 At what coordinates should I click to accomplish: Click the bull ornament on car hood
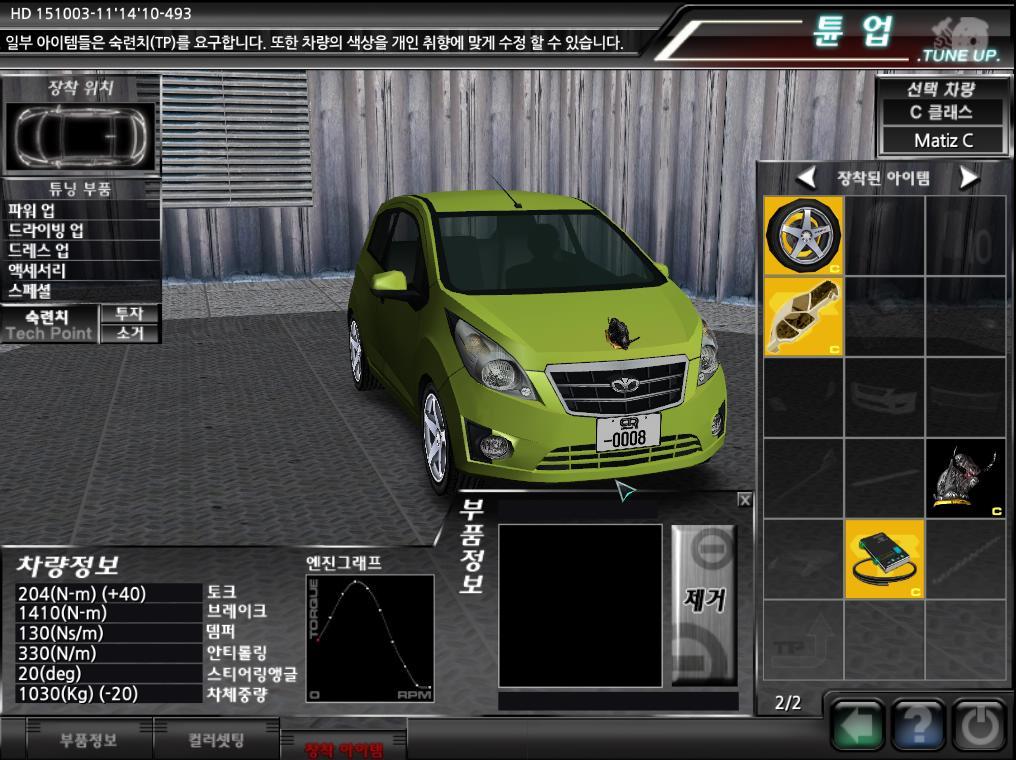621,333
